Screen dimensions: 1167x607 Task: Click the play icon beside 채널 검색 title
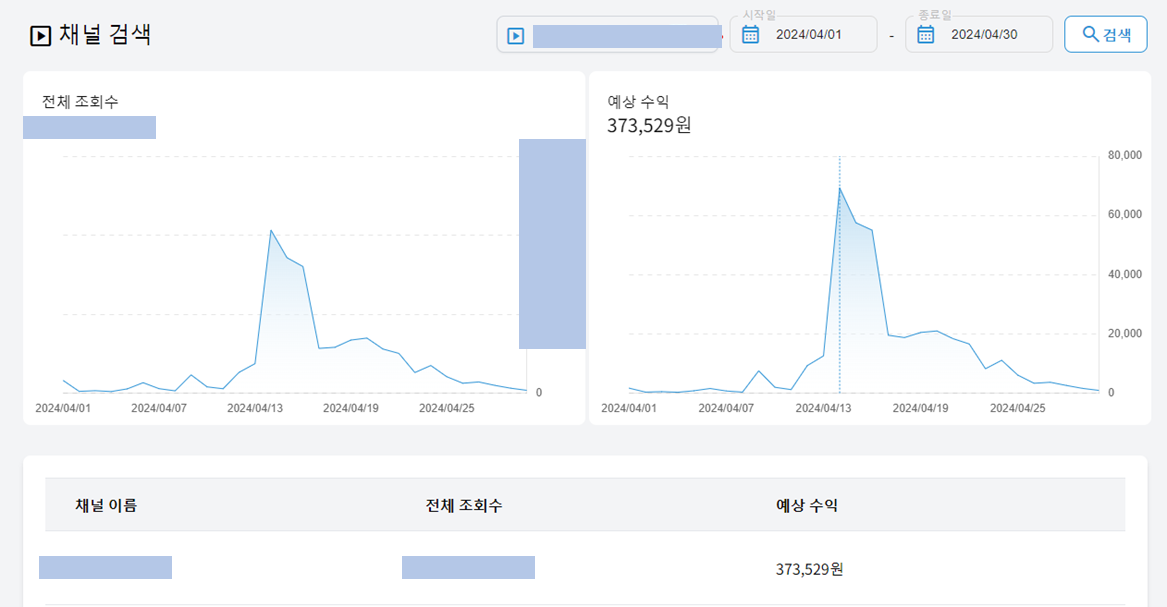[40, 36]
